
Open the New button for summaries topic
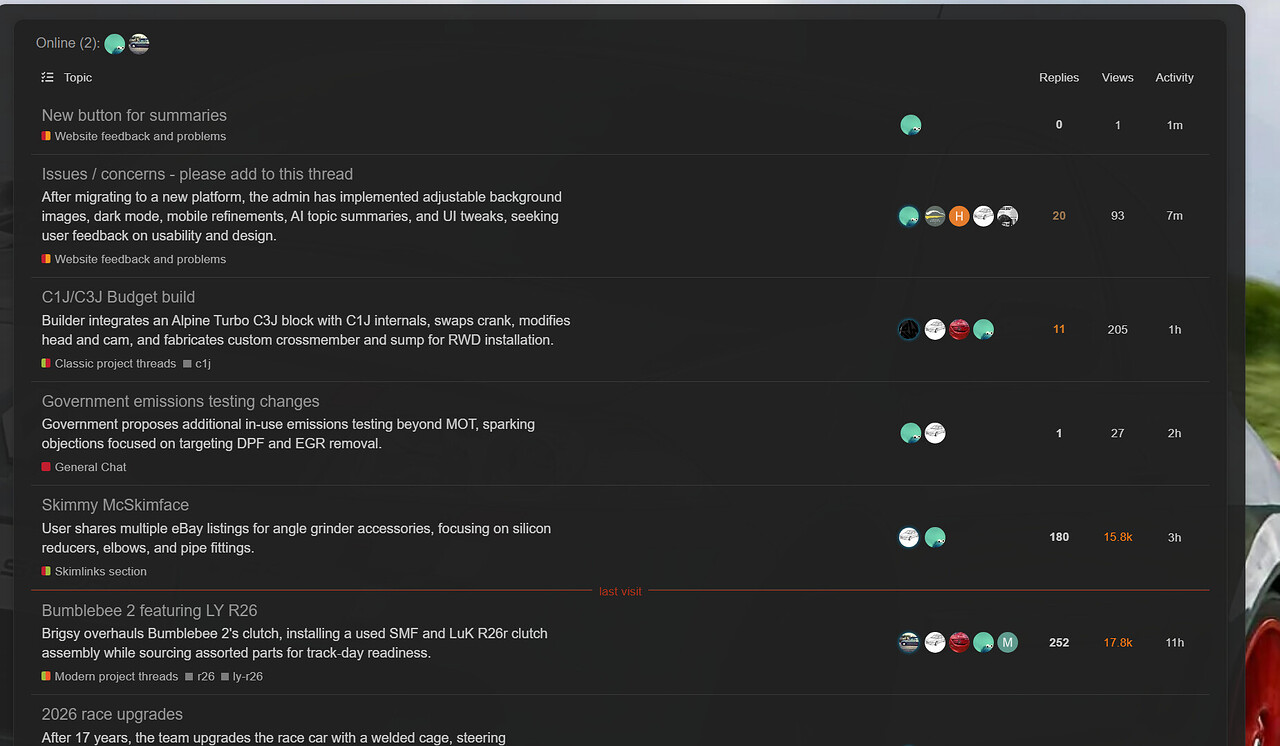point(134,115)
